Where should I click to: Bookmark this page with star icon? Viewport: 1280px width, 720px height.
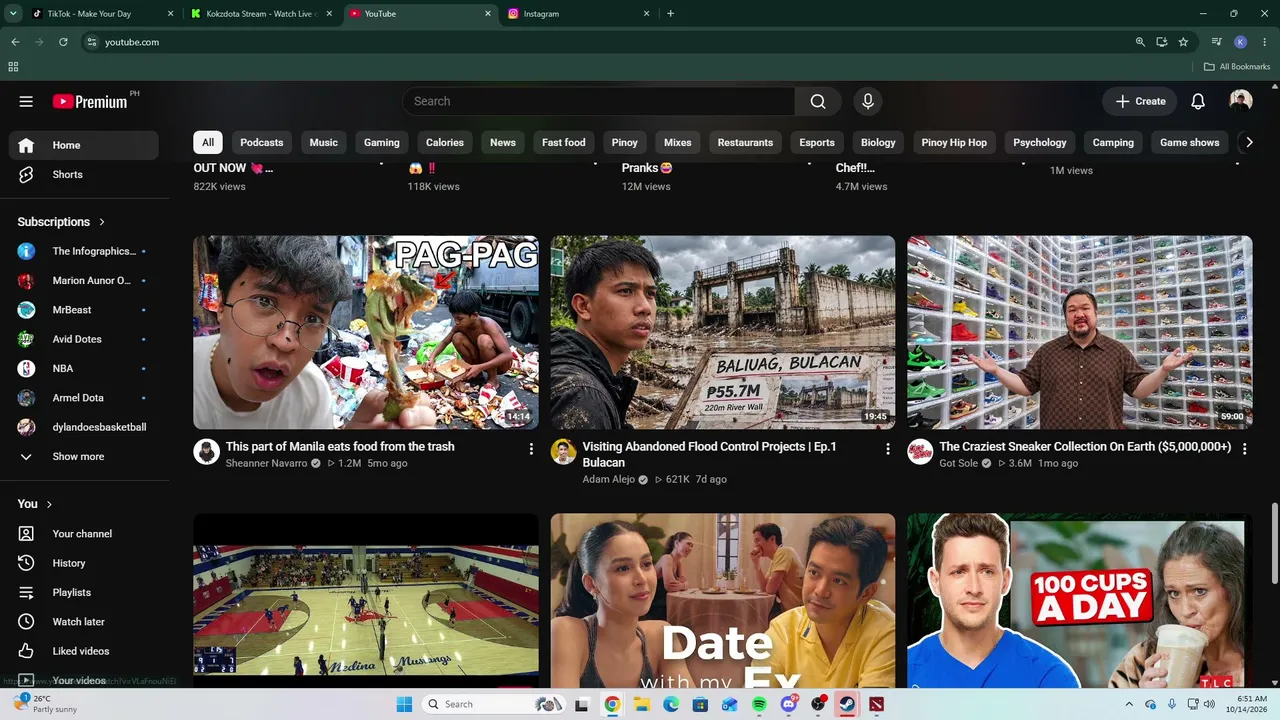pyautogui.click(x=1183, y=42)
